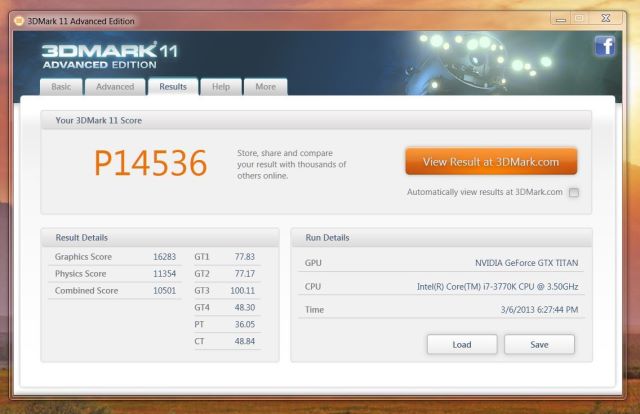The width and height of the screenshot is (640, 414).
Task: Click the Your 3DMark 11 Score header
Action: [316, 120]
